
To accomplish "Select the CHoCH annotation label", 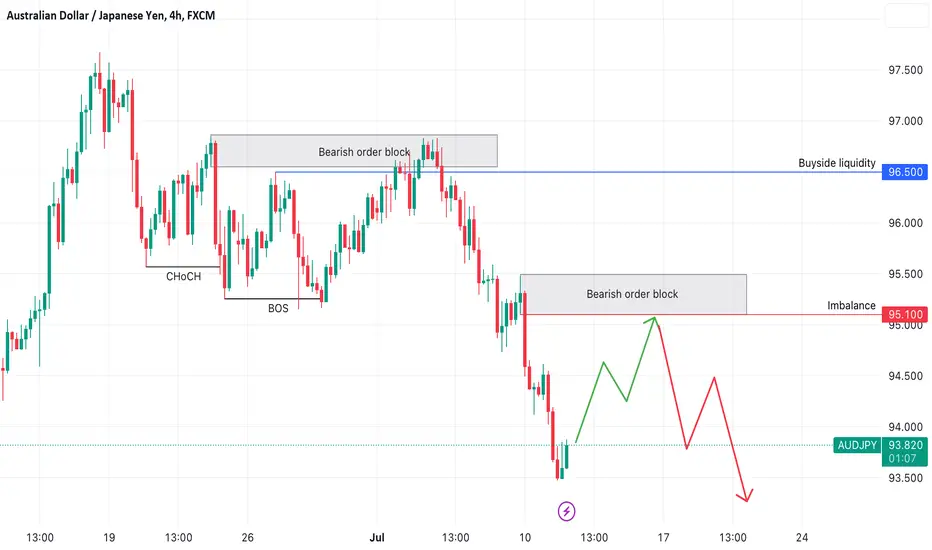I will pyautogui.click(x=183, y=276).
